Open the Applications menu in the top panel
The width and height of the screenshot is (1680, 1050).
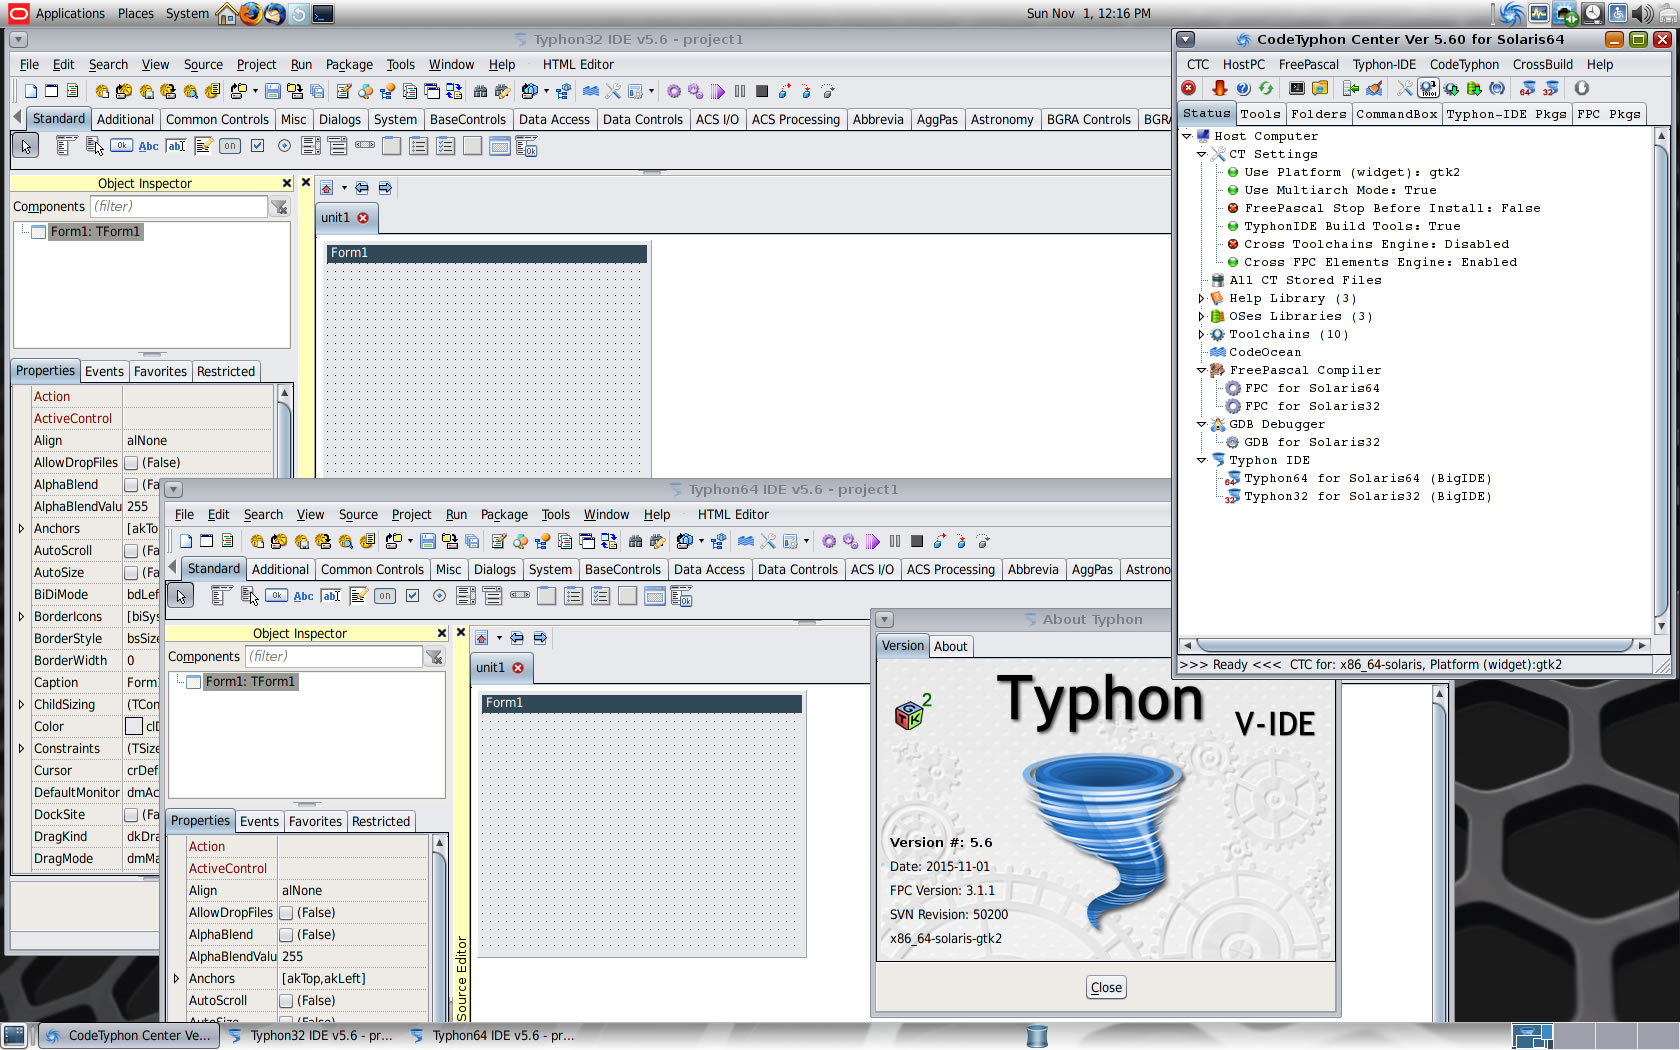coord(70,13)
